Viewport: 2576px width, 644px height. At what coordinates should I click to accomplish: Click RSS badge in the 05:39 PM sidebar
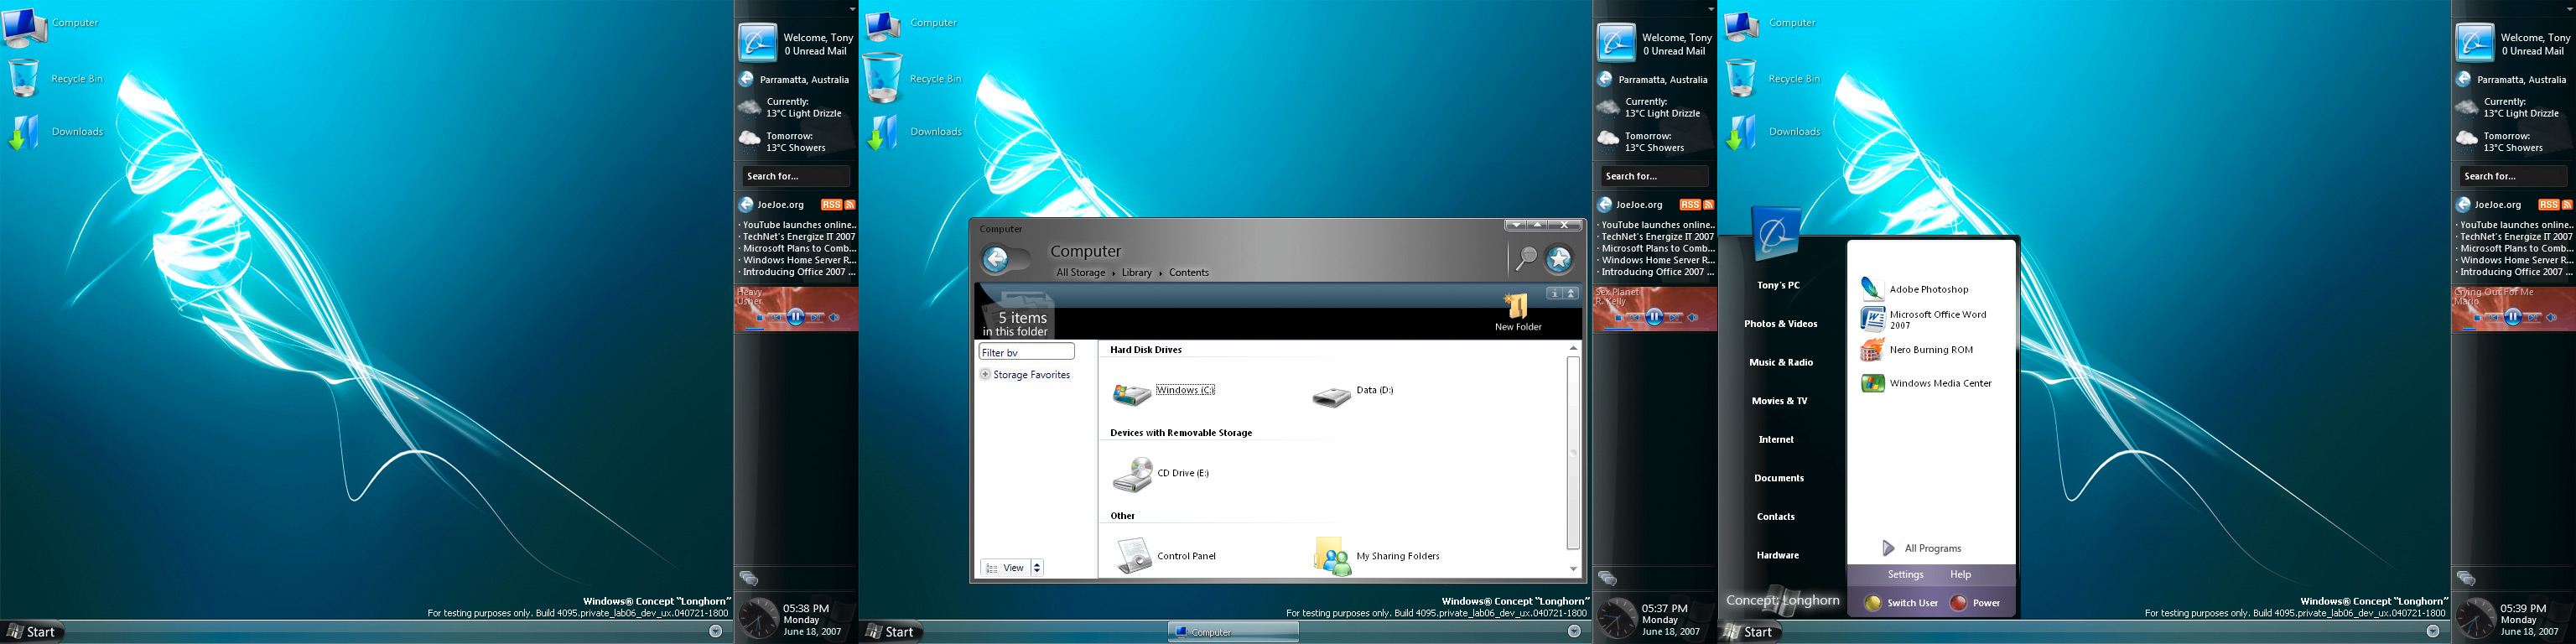[2548, 205]
